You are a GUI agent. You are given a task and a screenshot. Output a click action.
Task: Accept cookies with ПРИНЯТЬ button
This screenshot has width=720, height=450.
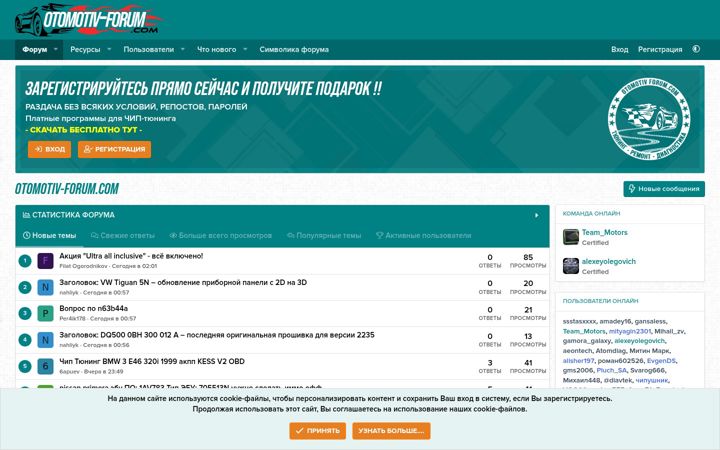(x=318, y=431)
